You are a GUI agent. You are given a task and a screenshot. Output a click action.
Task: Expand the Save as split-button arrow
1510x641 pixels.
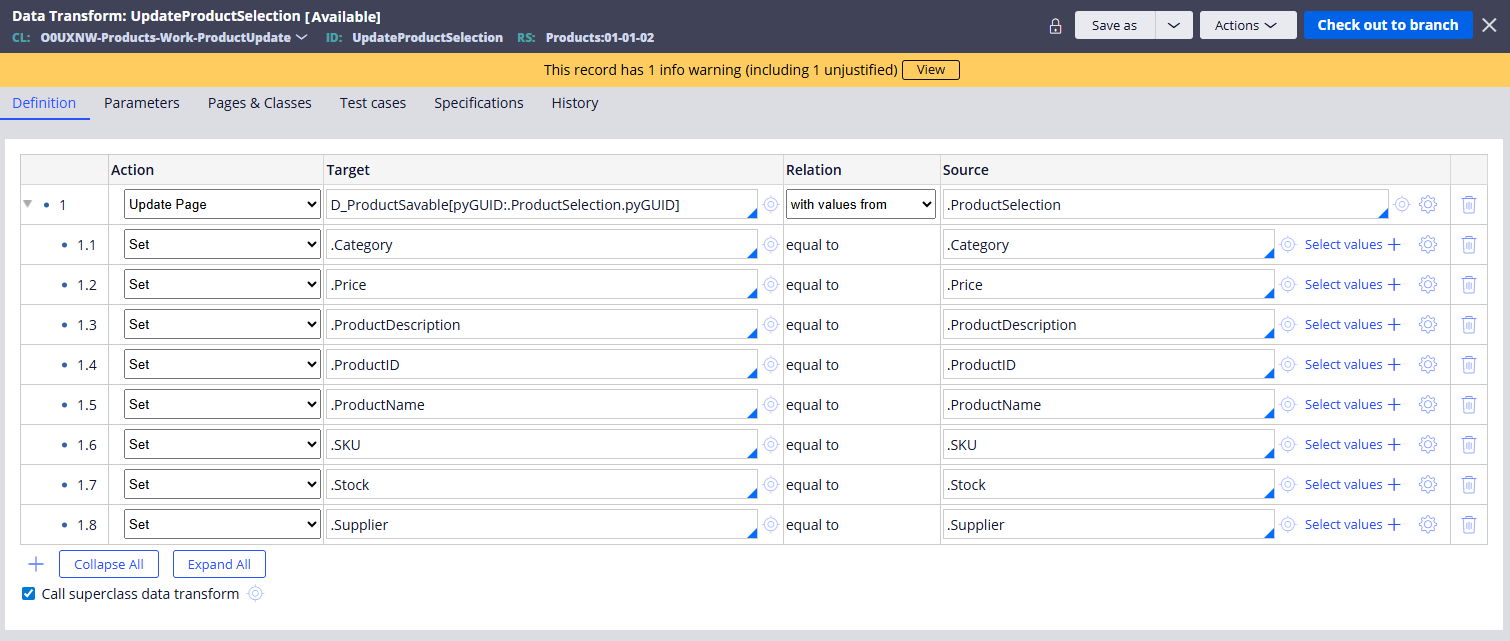[x=1174, y=26]
